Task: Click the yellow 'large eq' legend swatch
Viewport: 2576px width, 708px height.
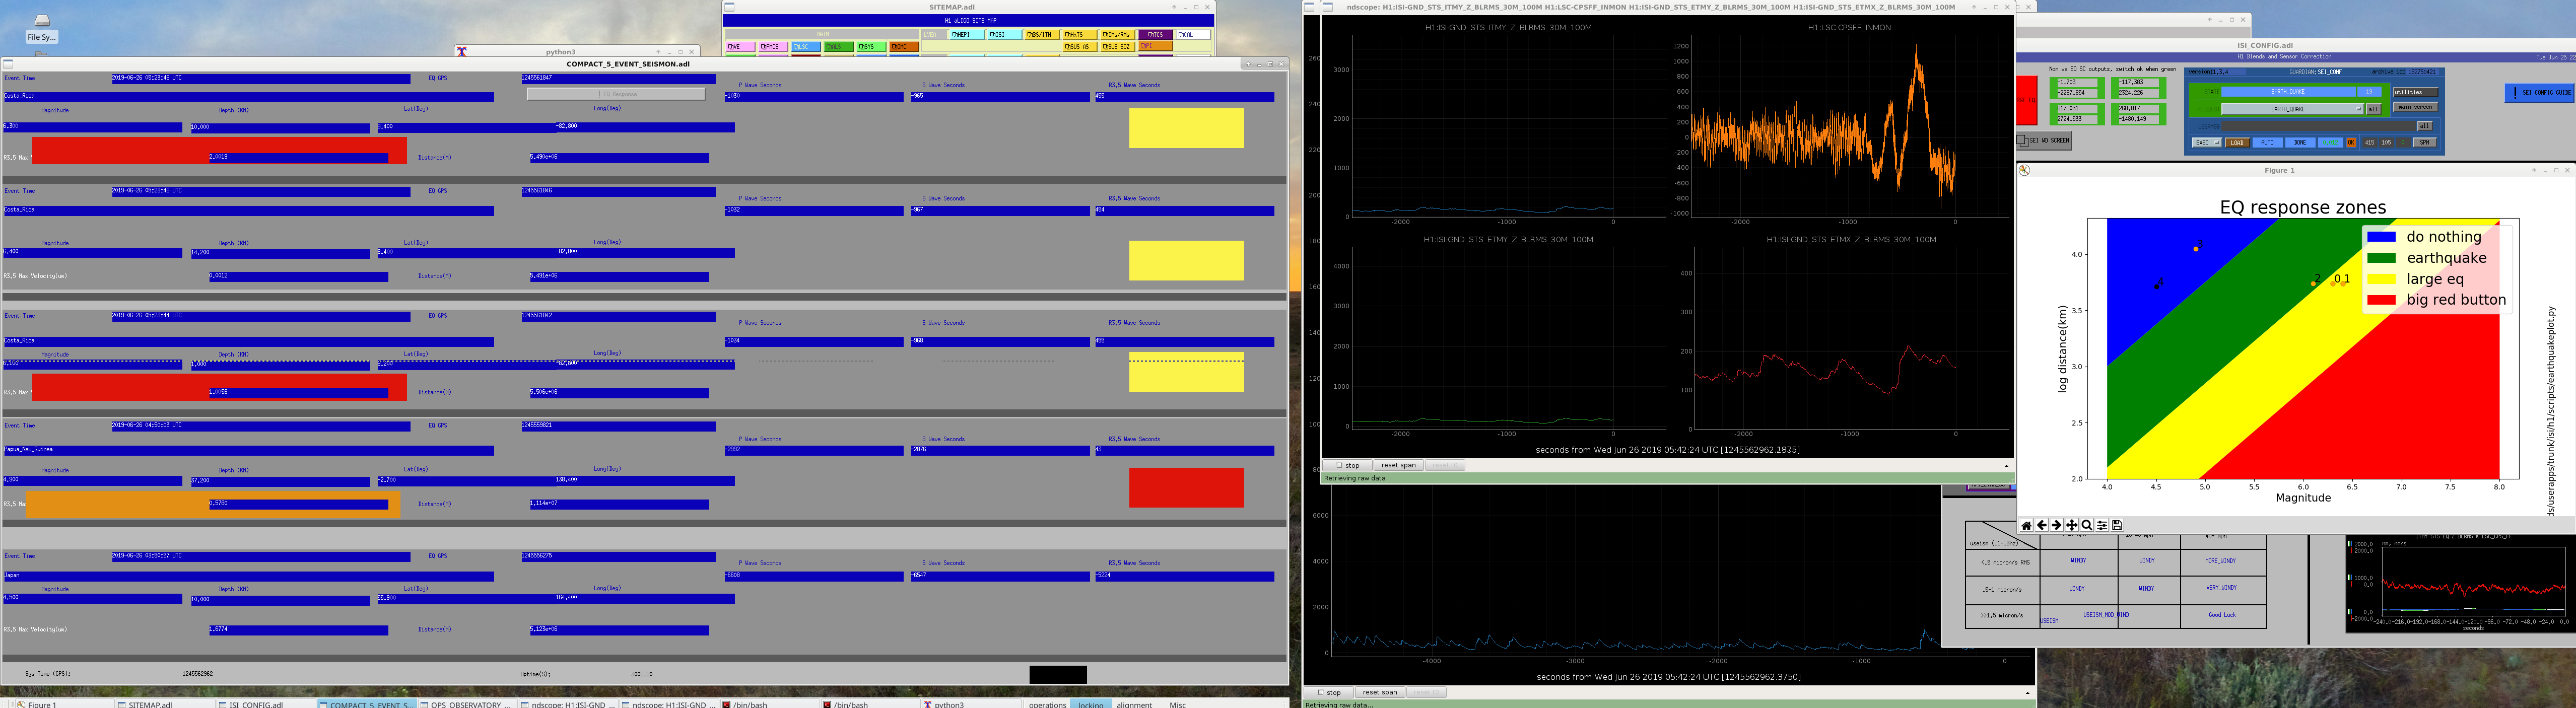Action: (2381, 279)
